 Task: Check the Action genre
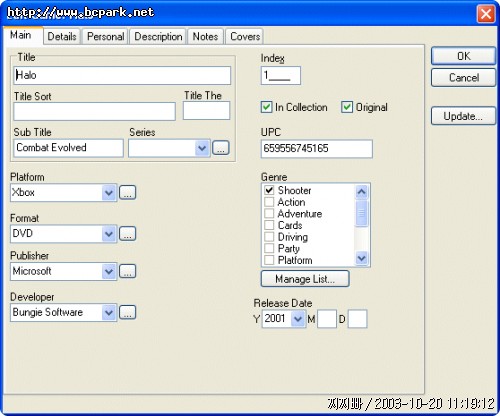click(269, 202)
